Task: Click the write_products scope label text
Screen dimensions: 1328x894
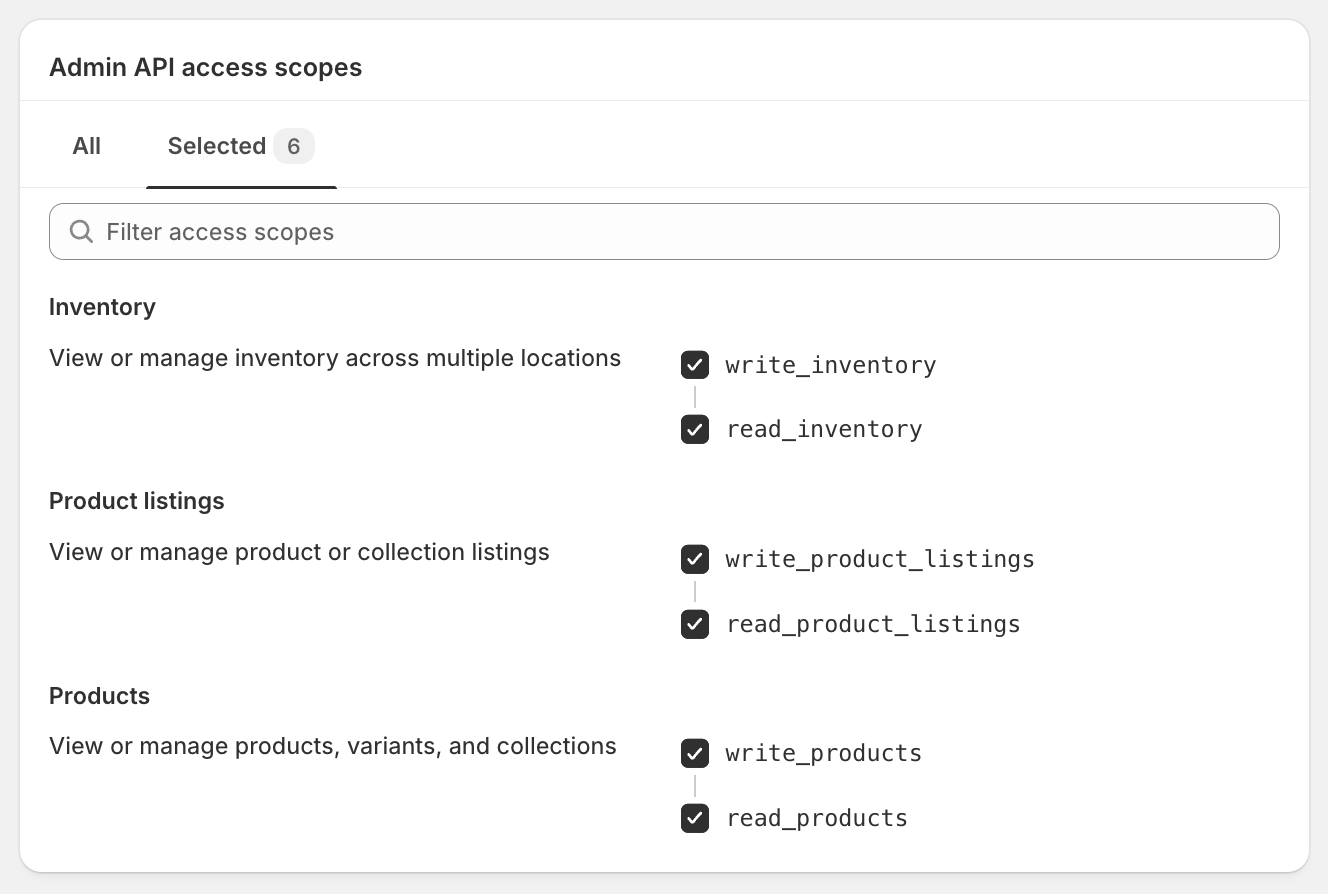Action: click(824, 753)
